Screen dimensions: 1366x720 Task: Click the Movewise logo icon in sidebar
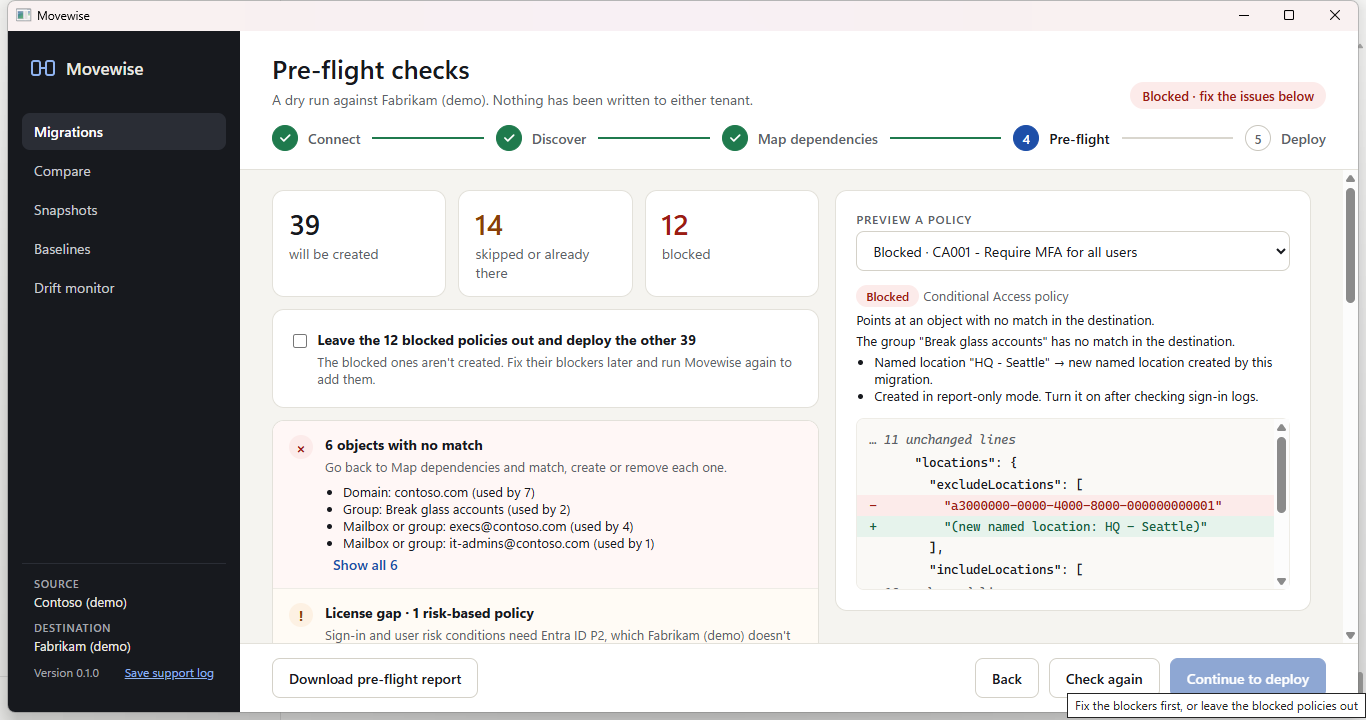43,69
